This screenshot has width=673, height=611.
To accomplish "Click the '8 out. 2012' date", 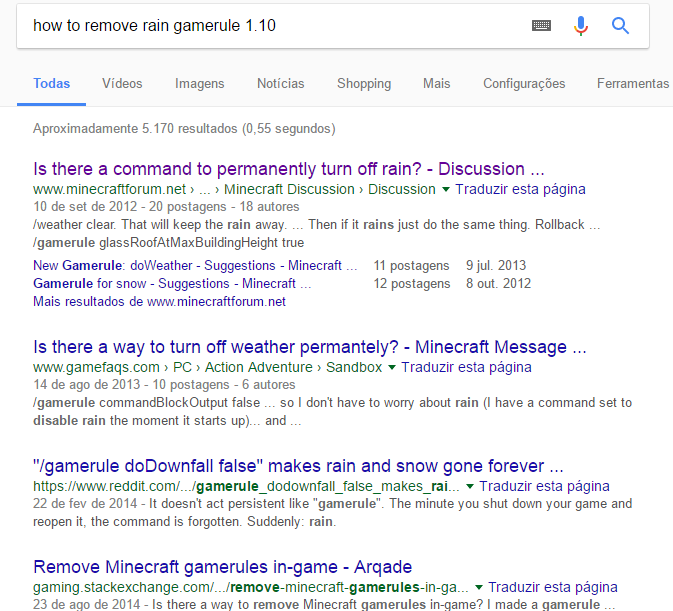I will pyautogui.click(x=499, y=284).
